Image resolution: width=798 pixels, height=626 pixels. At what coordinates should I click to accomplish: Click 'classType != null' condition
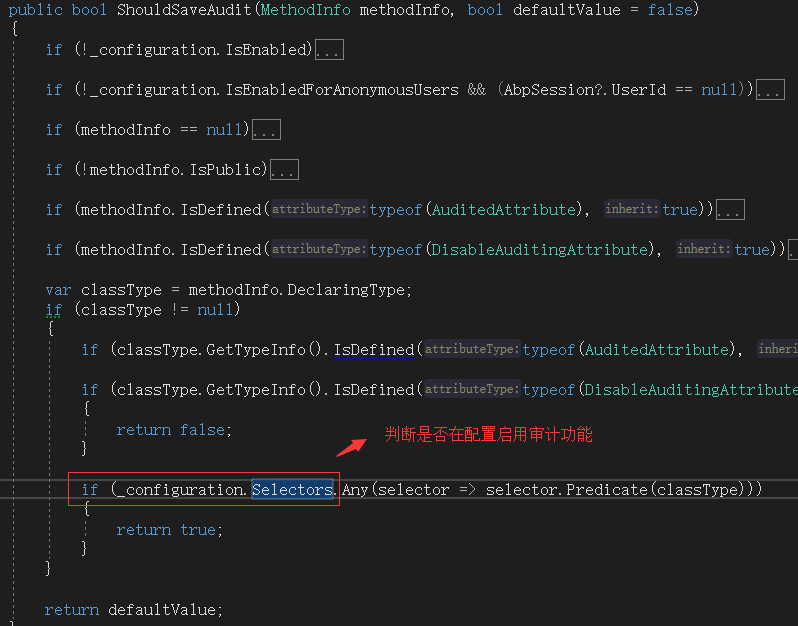(157, 310)
